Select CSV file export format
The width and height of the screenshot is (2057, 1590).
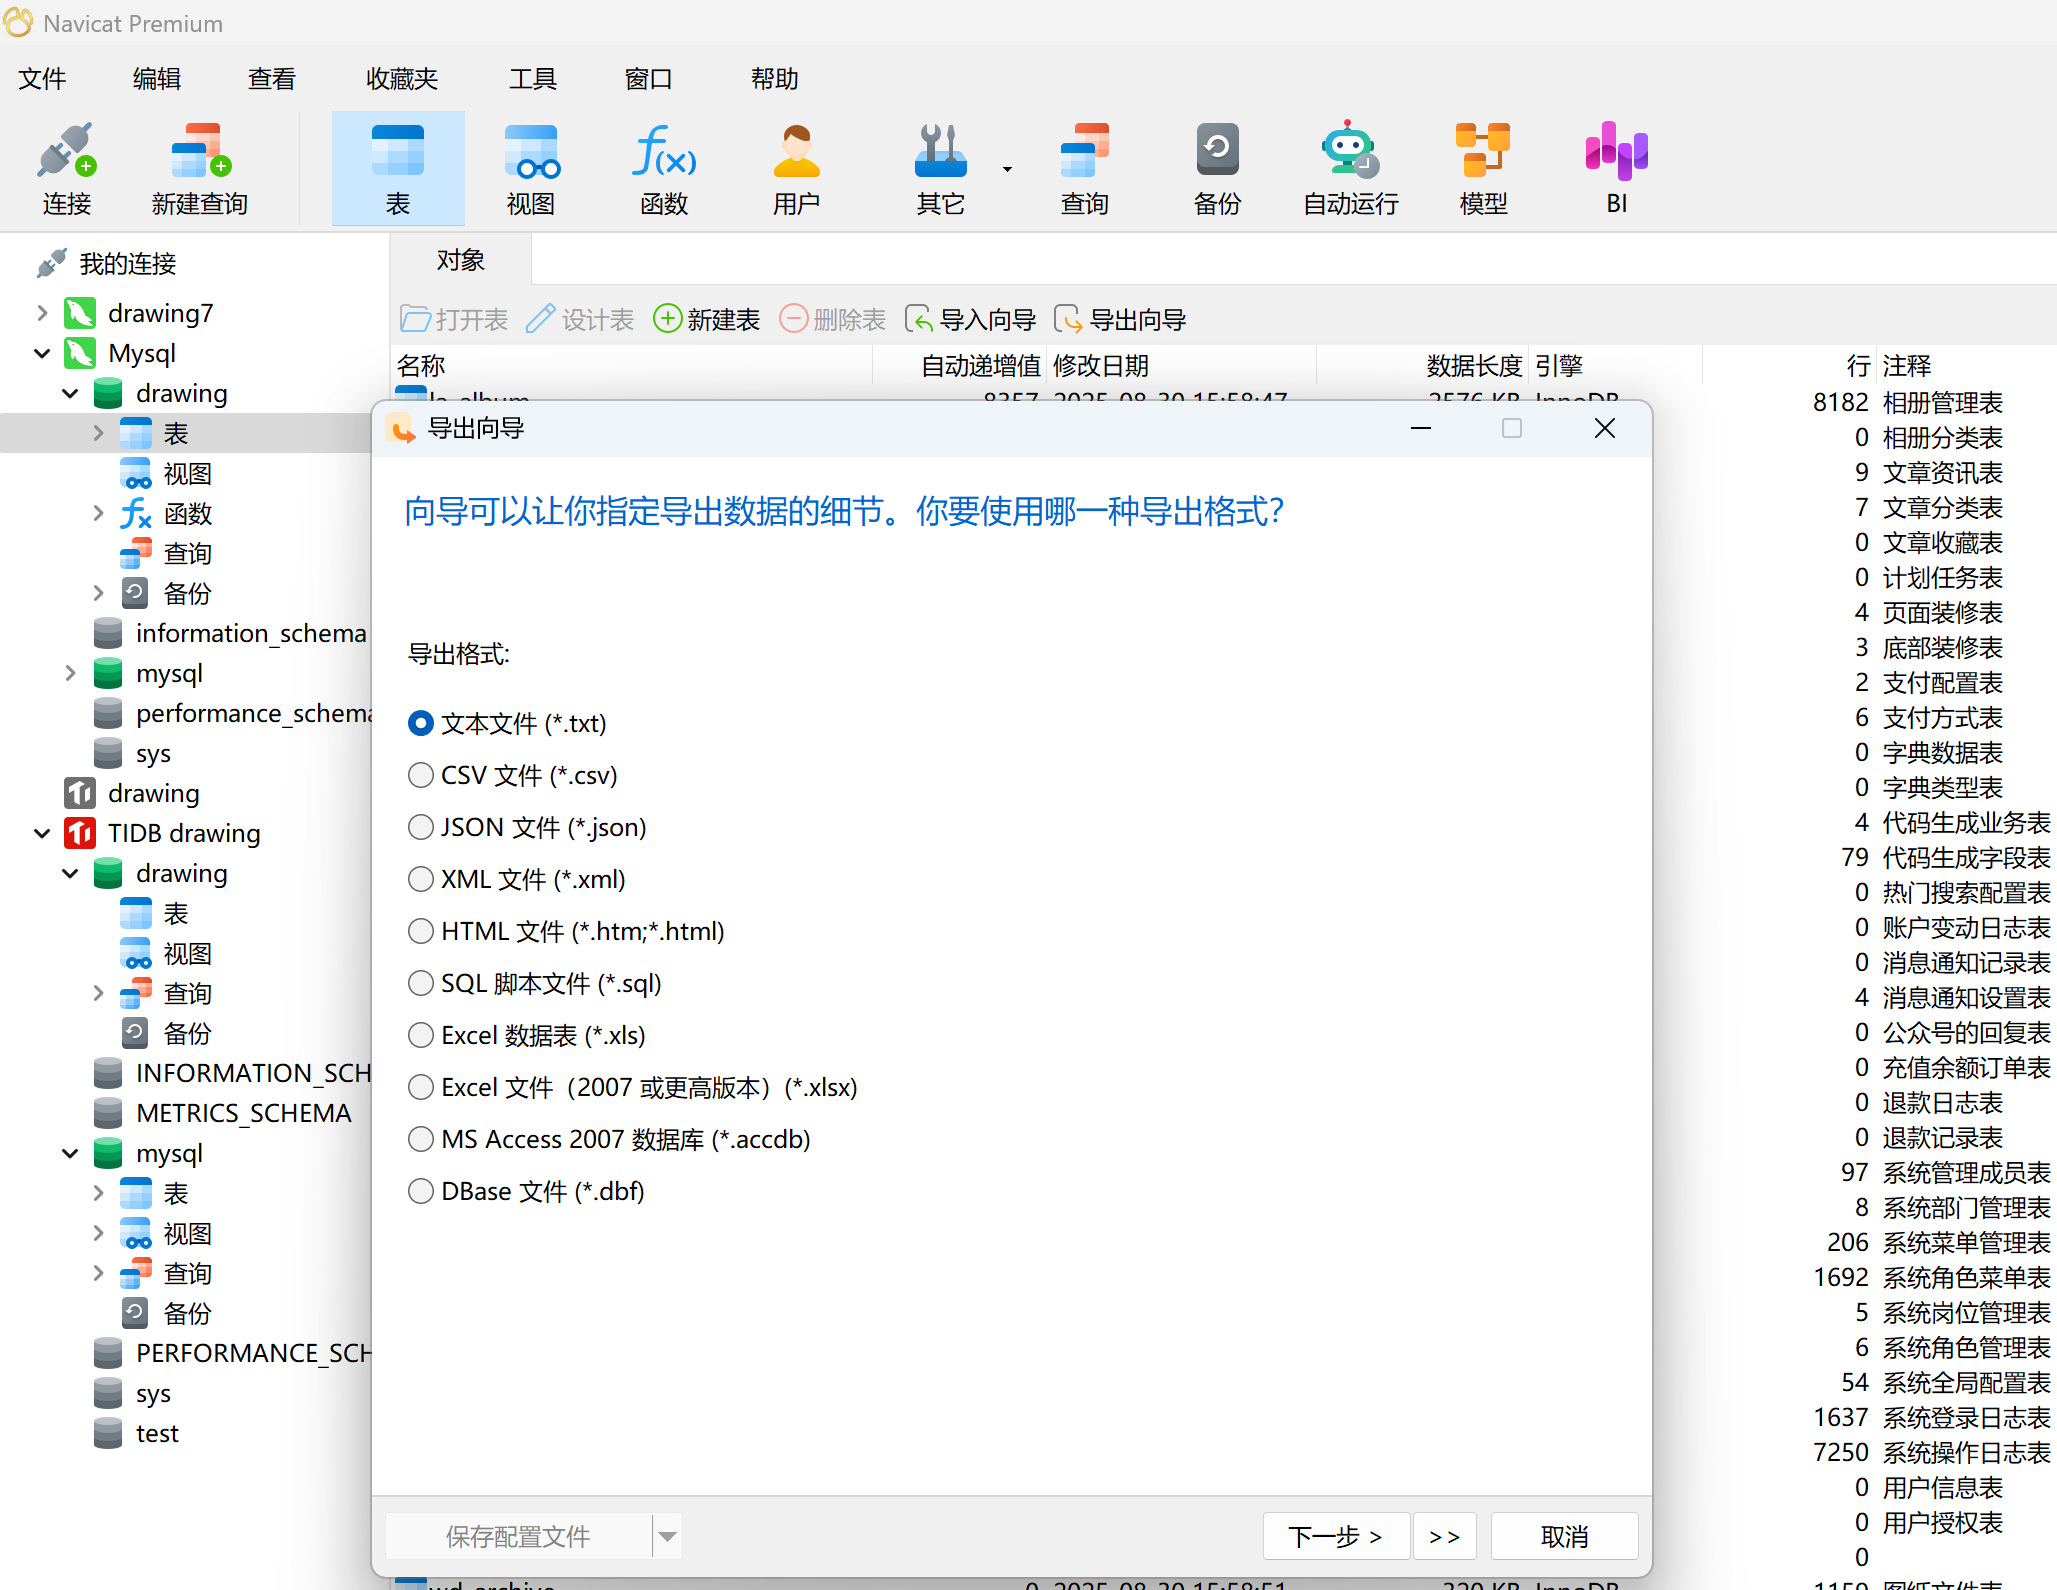pos(421,775)
